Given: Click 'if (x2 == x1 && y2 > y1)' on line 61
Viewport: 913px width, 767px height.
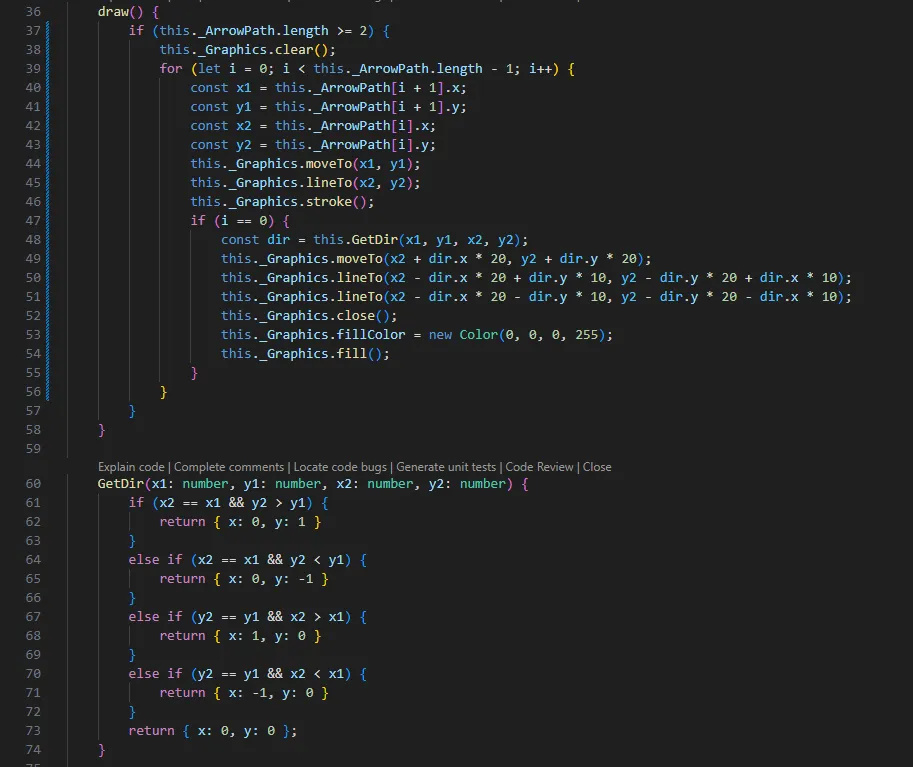Looking at the screenshot, I should (x=221, y=503).
